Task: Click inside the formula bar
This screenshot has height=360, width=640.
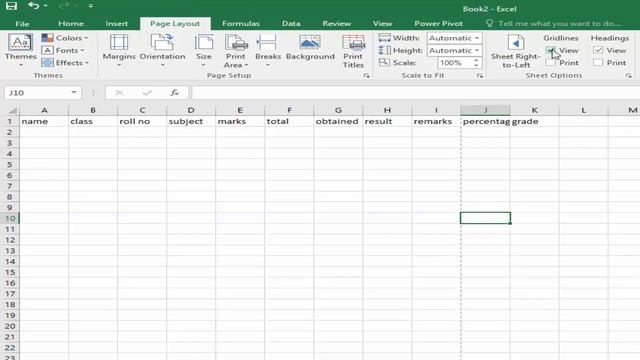Action: [416, 93]
